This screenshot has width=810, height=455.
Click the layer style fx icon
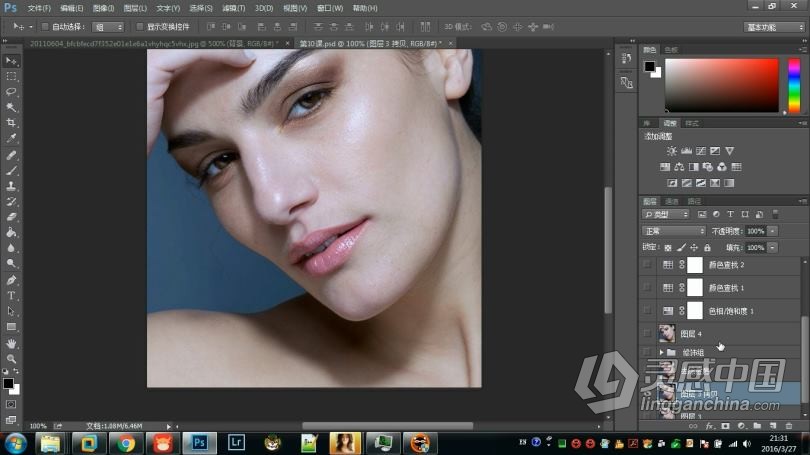click(710, 426)
